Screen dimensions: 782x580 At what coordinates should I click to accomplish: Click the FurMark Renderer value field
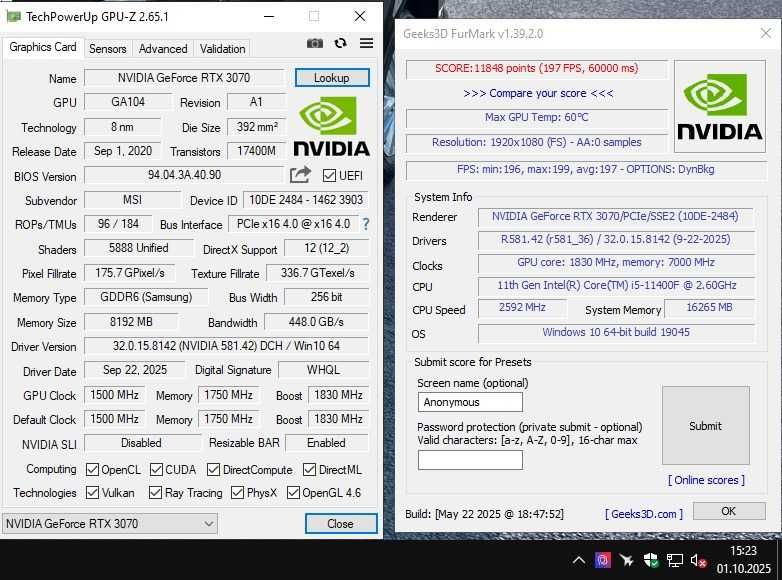[615, 216]
